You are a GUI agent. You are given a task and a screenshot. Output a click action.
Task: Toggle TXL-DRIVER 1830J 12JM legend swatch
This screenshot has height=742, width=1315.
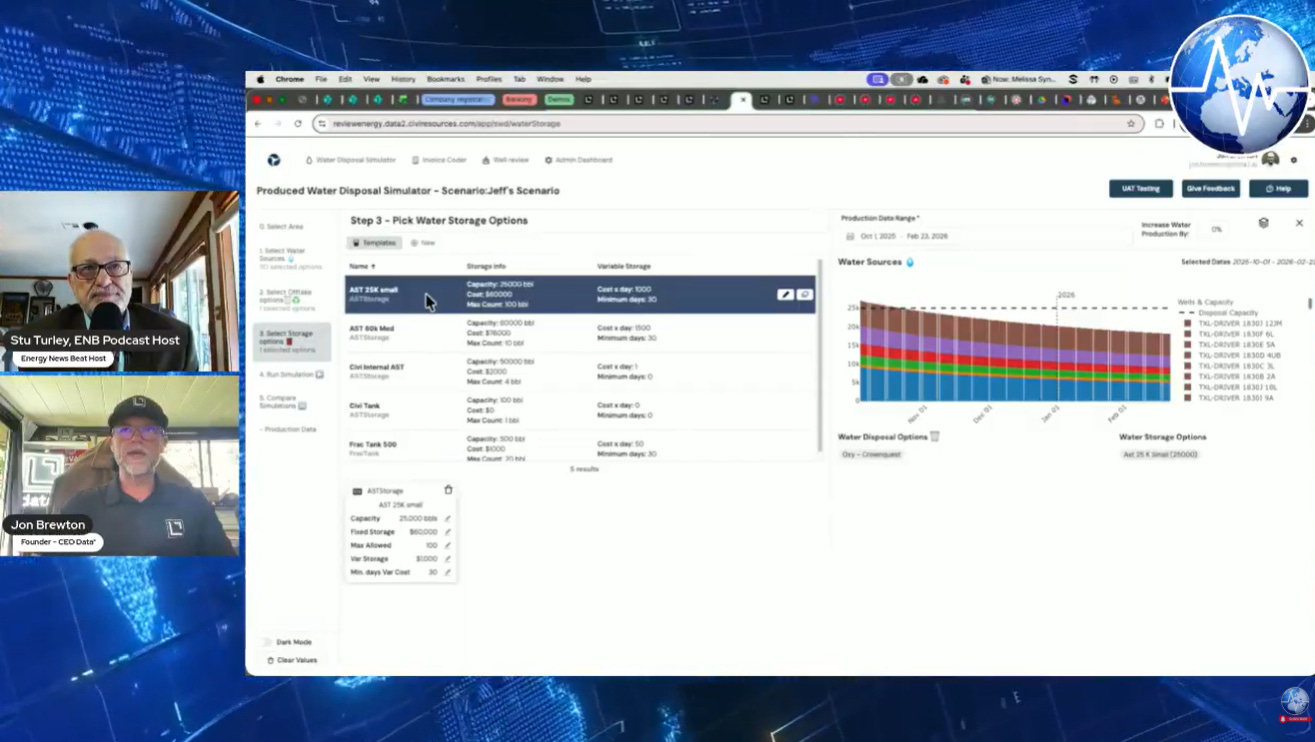point(1188,324)
